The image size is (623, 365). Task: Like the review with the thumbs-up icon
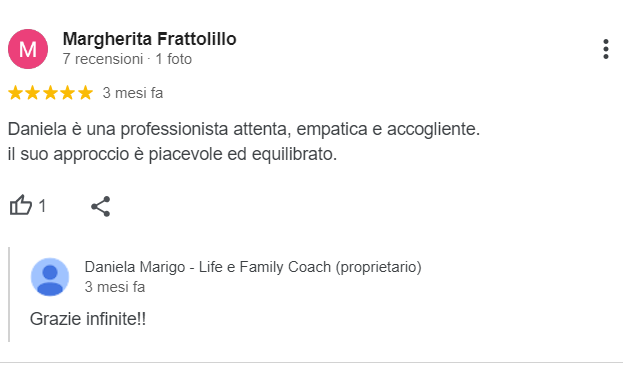(21, 205)
